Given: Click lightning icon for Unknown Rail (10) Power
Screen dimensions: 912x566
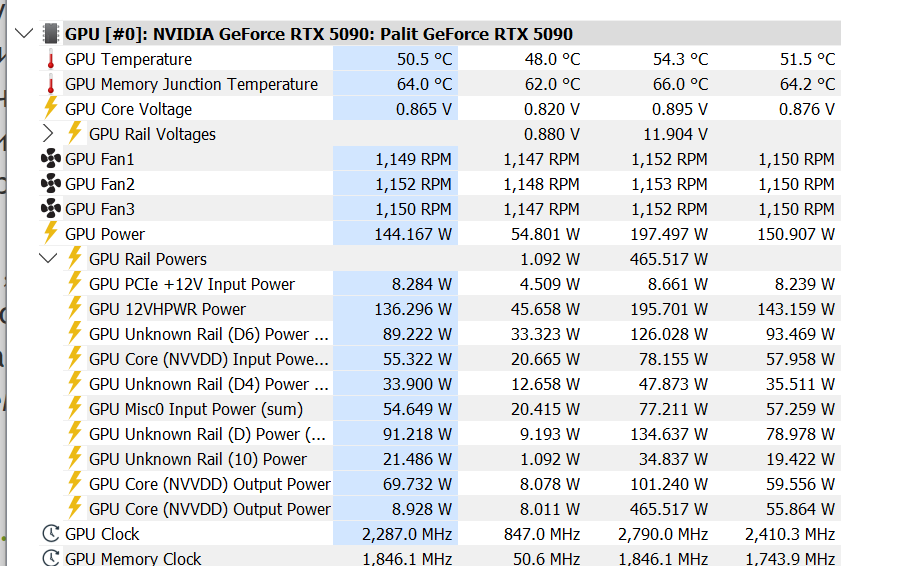Looking at the screenshot, I should click(x=74, y=458).
